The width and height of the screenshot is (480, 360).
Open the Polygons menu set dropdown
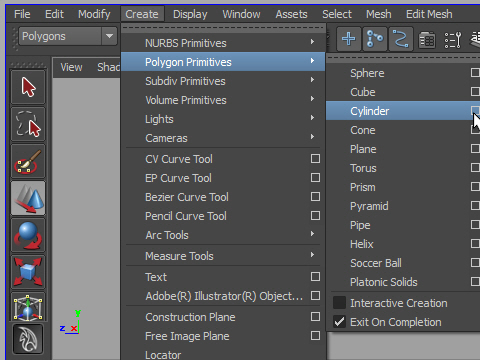pos(109,36)
